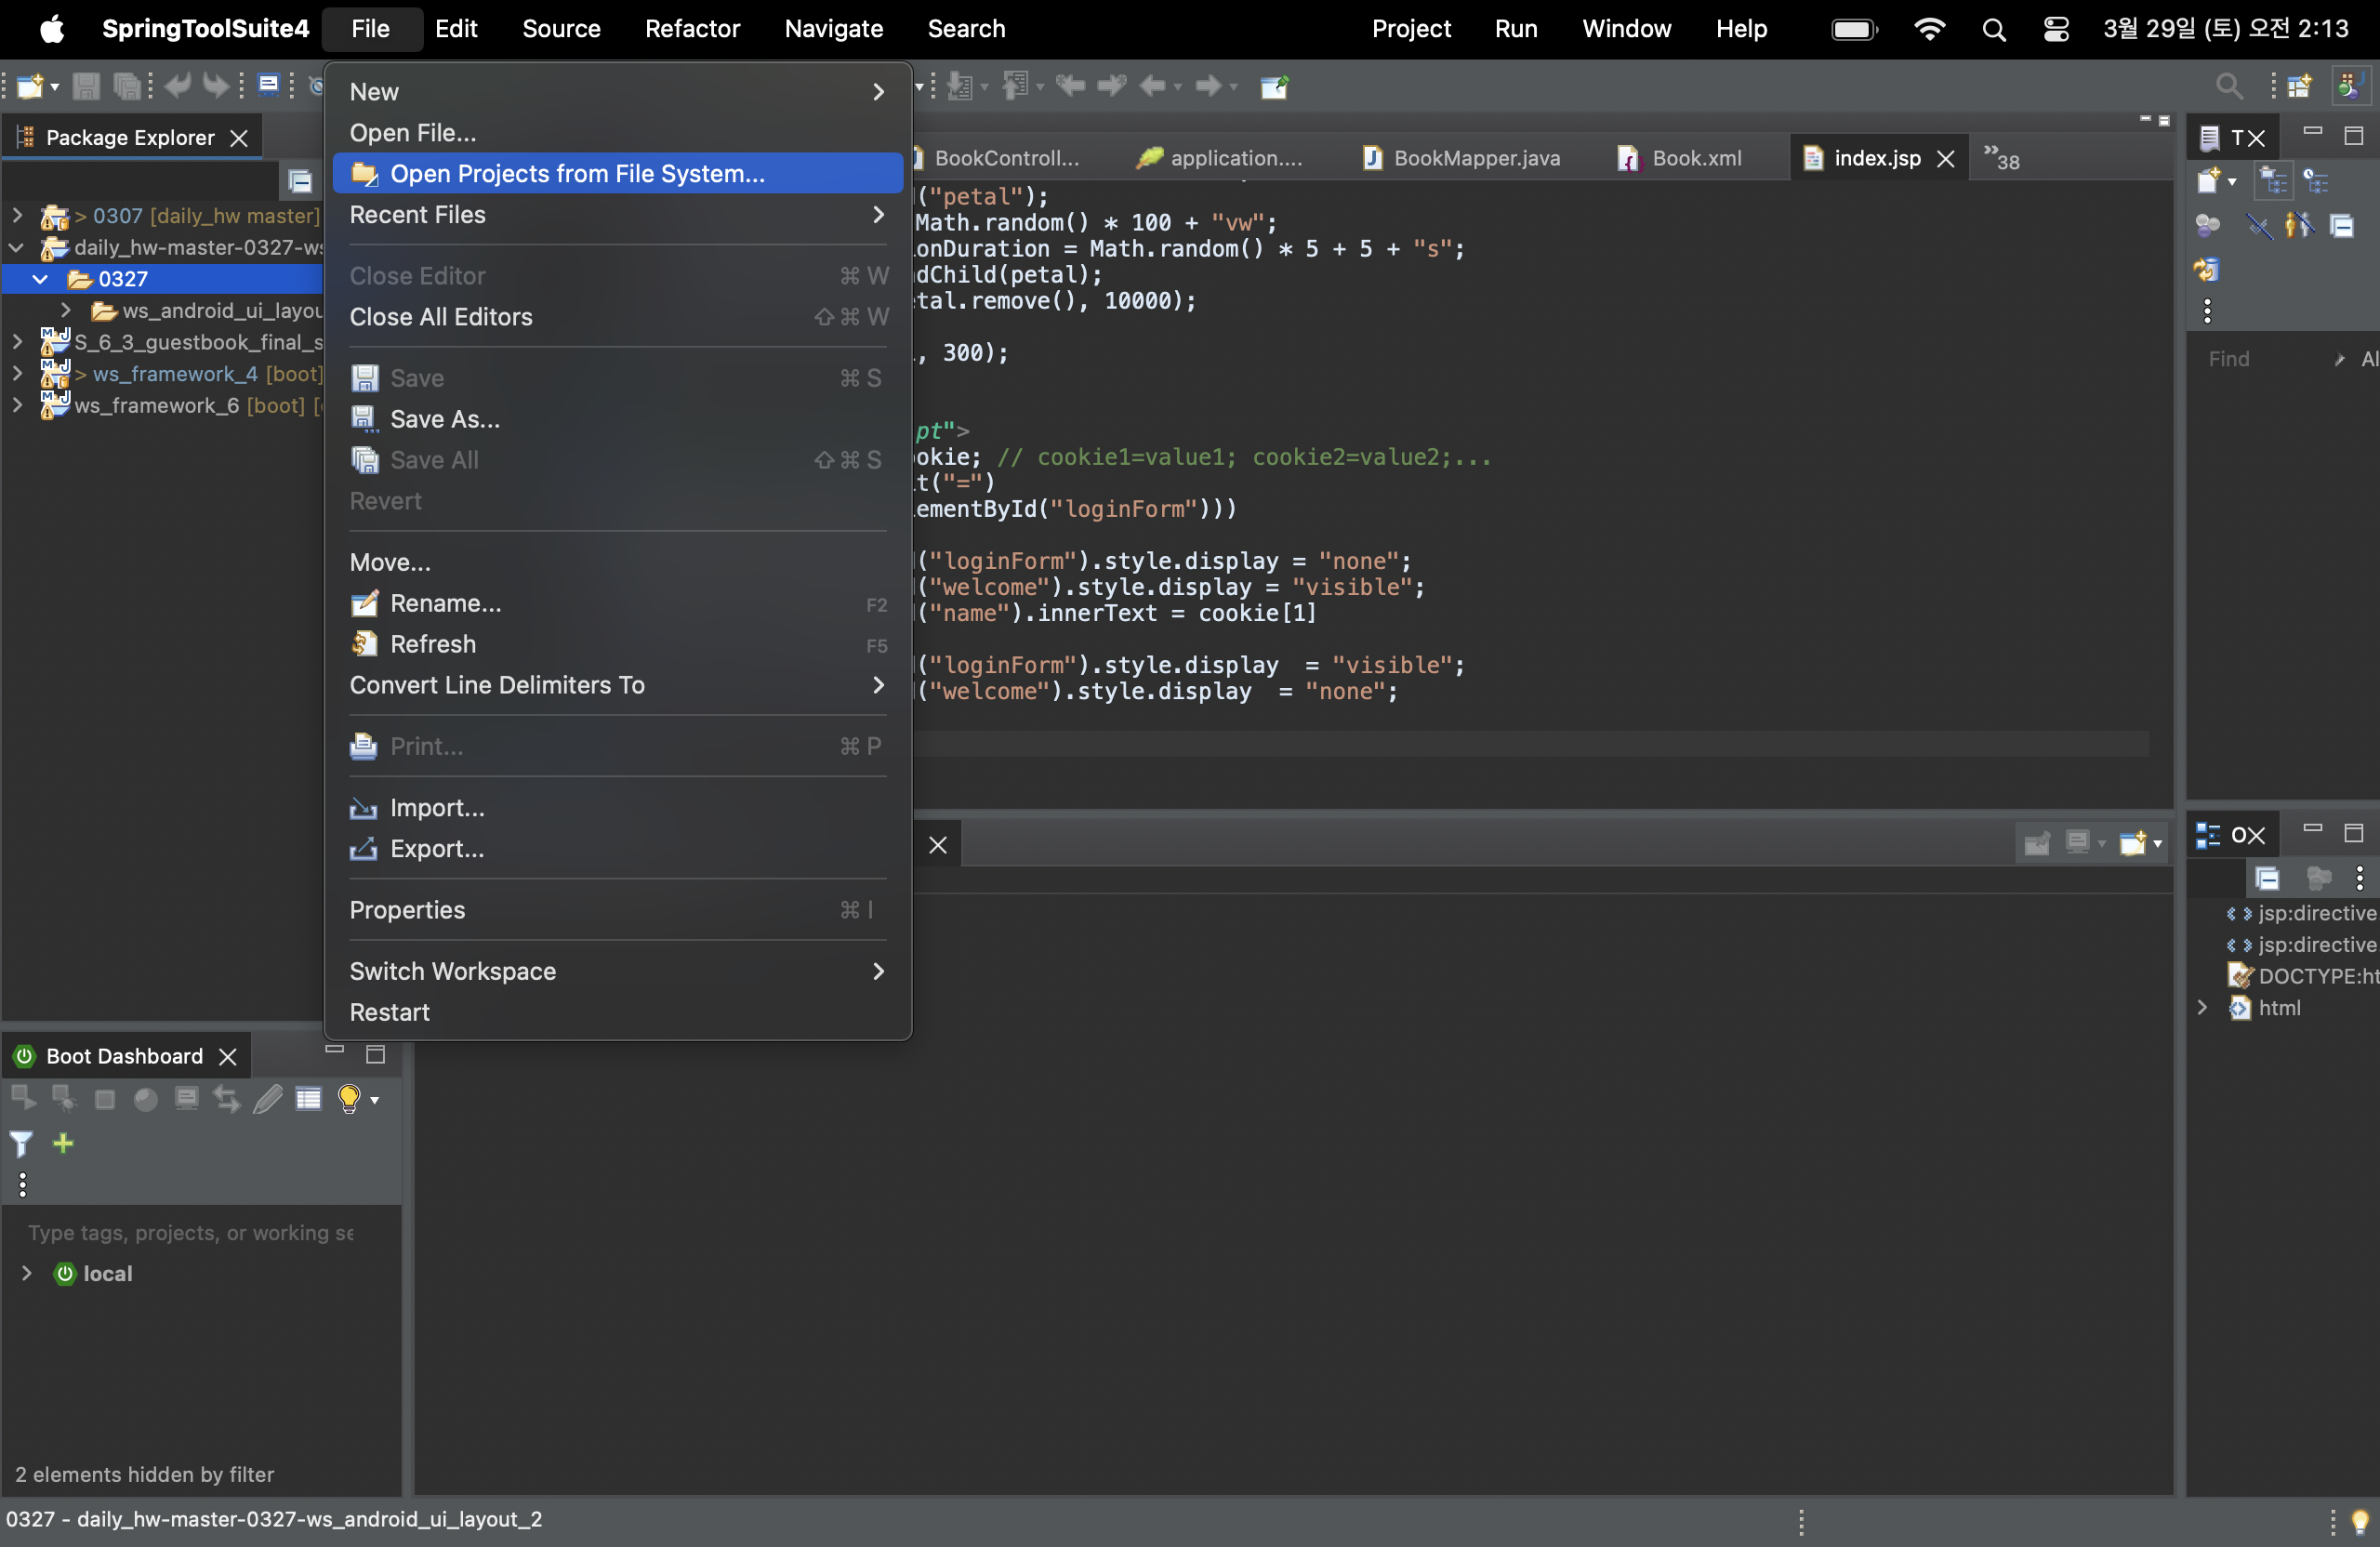Open the Run menu in the menu bar
This screenshot has height=1547, width=2380.
pyautogui.click(x=1516, y=29)
